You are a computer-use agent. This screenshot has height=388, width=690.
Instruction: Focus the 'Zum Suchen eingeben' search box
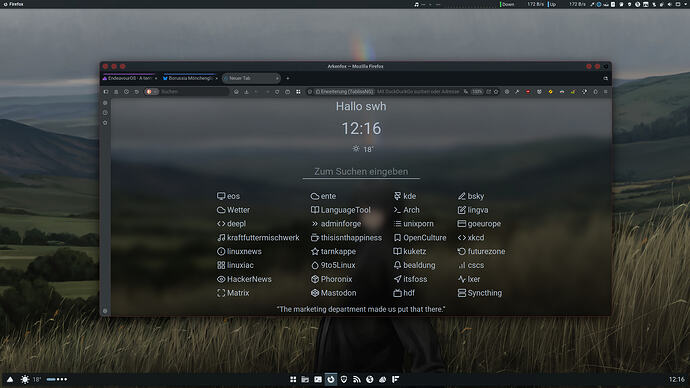361,172
